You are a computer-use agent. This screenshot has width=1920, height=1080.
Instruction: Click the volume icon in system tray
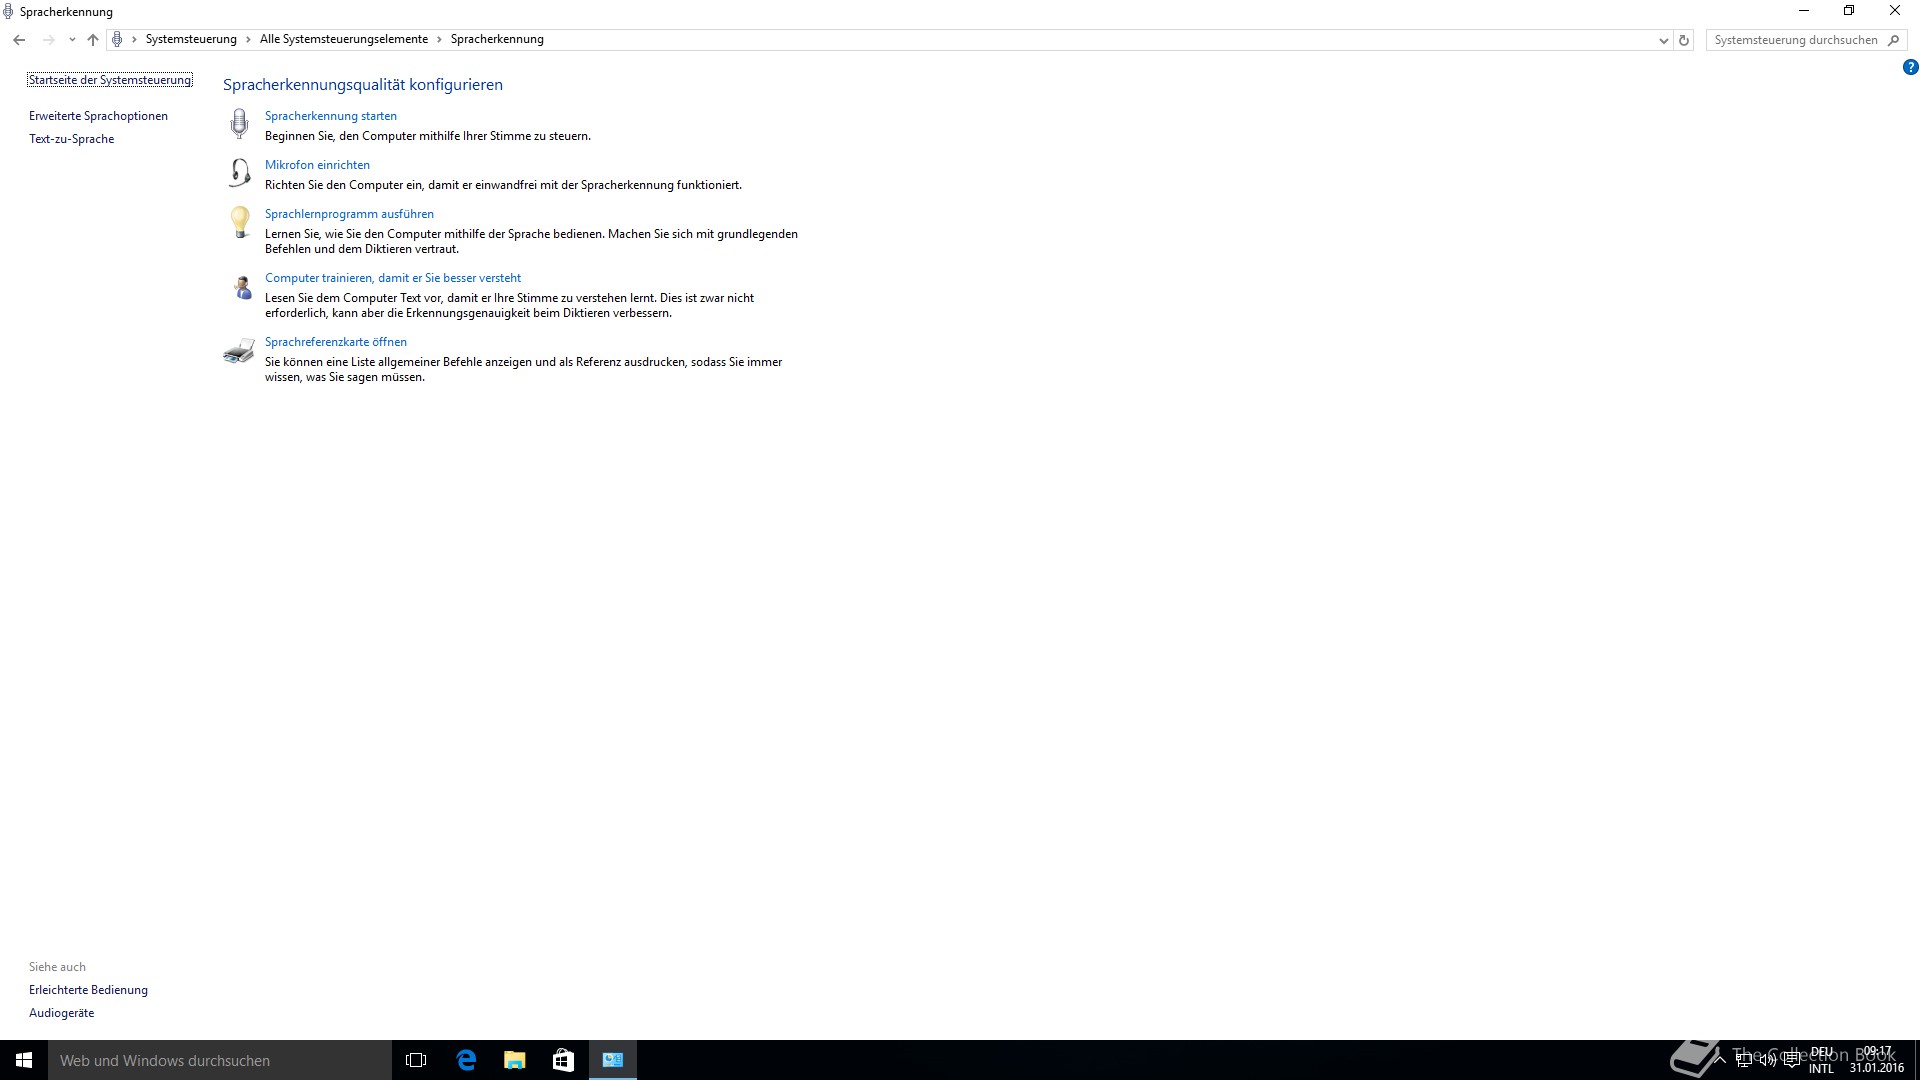[1767, 1061]
